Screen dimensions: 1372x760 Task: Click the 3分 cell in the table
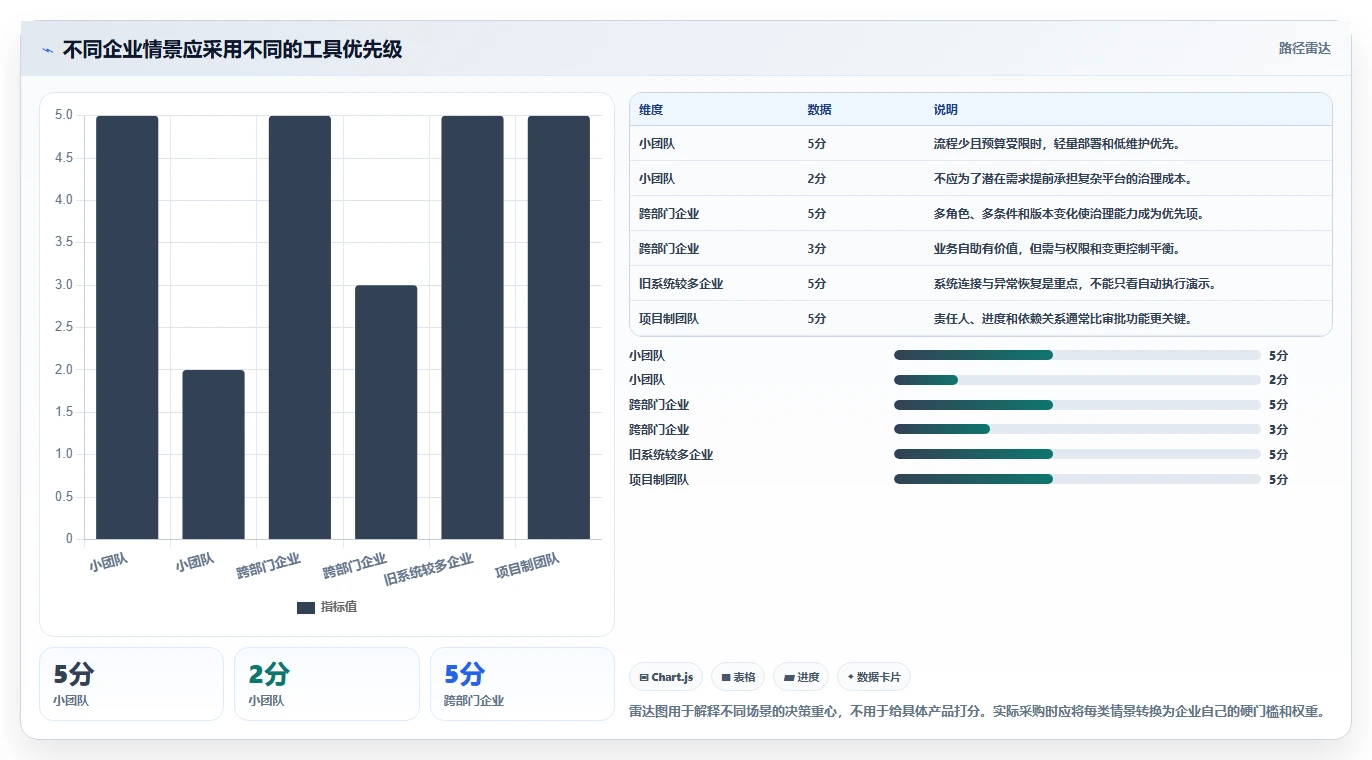pyautogui.click(x=817, y=249)
